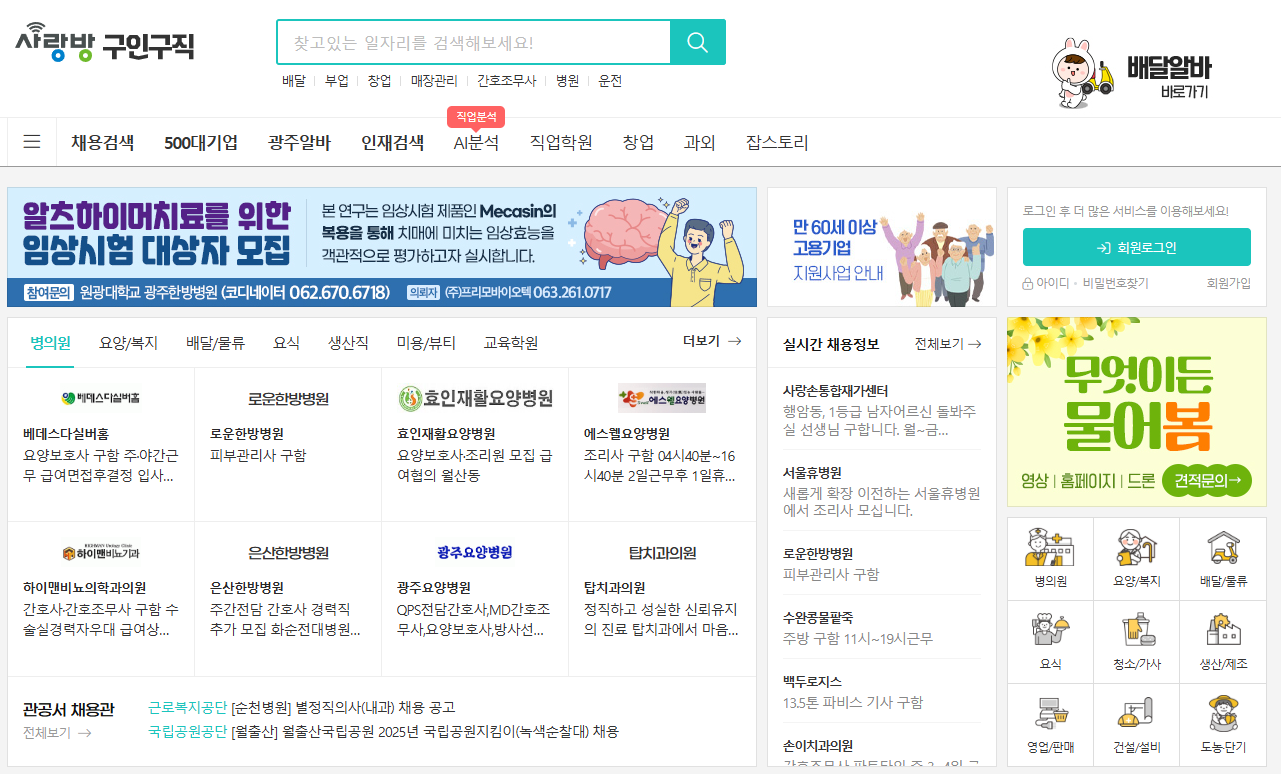Switch to the 생산직 tab
This screenshot has width=1281, height=774.
click(x=348, y=343)
